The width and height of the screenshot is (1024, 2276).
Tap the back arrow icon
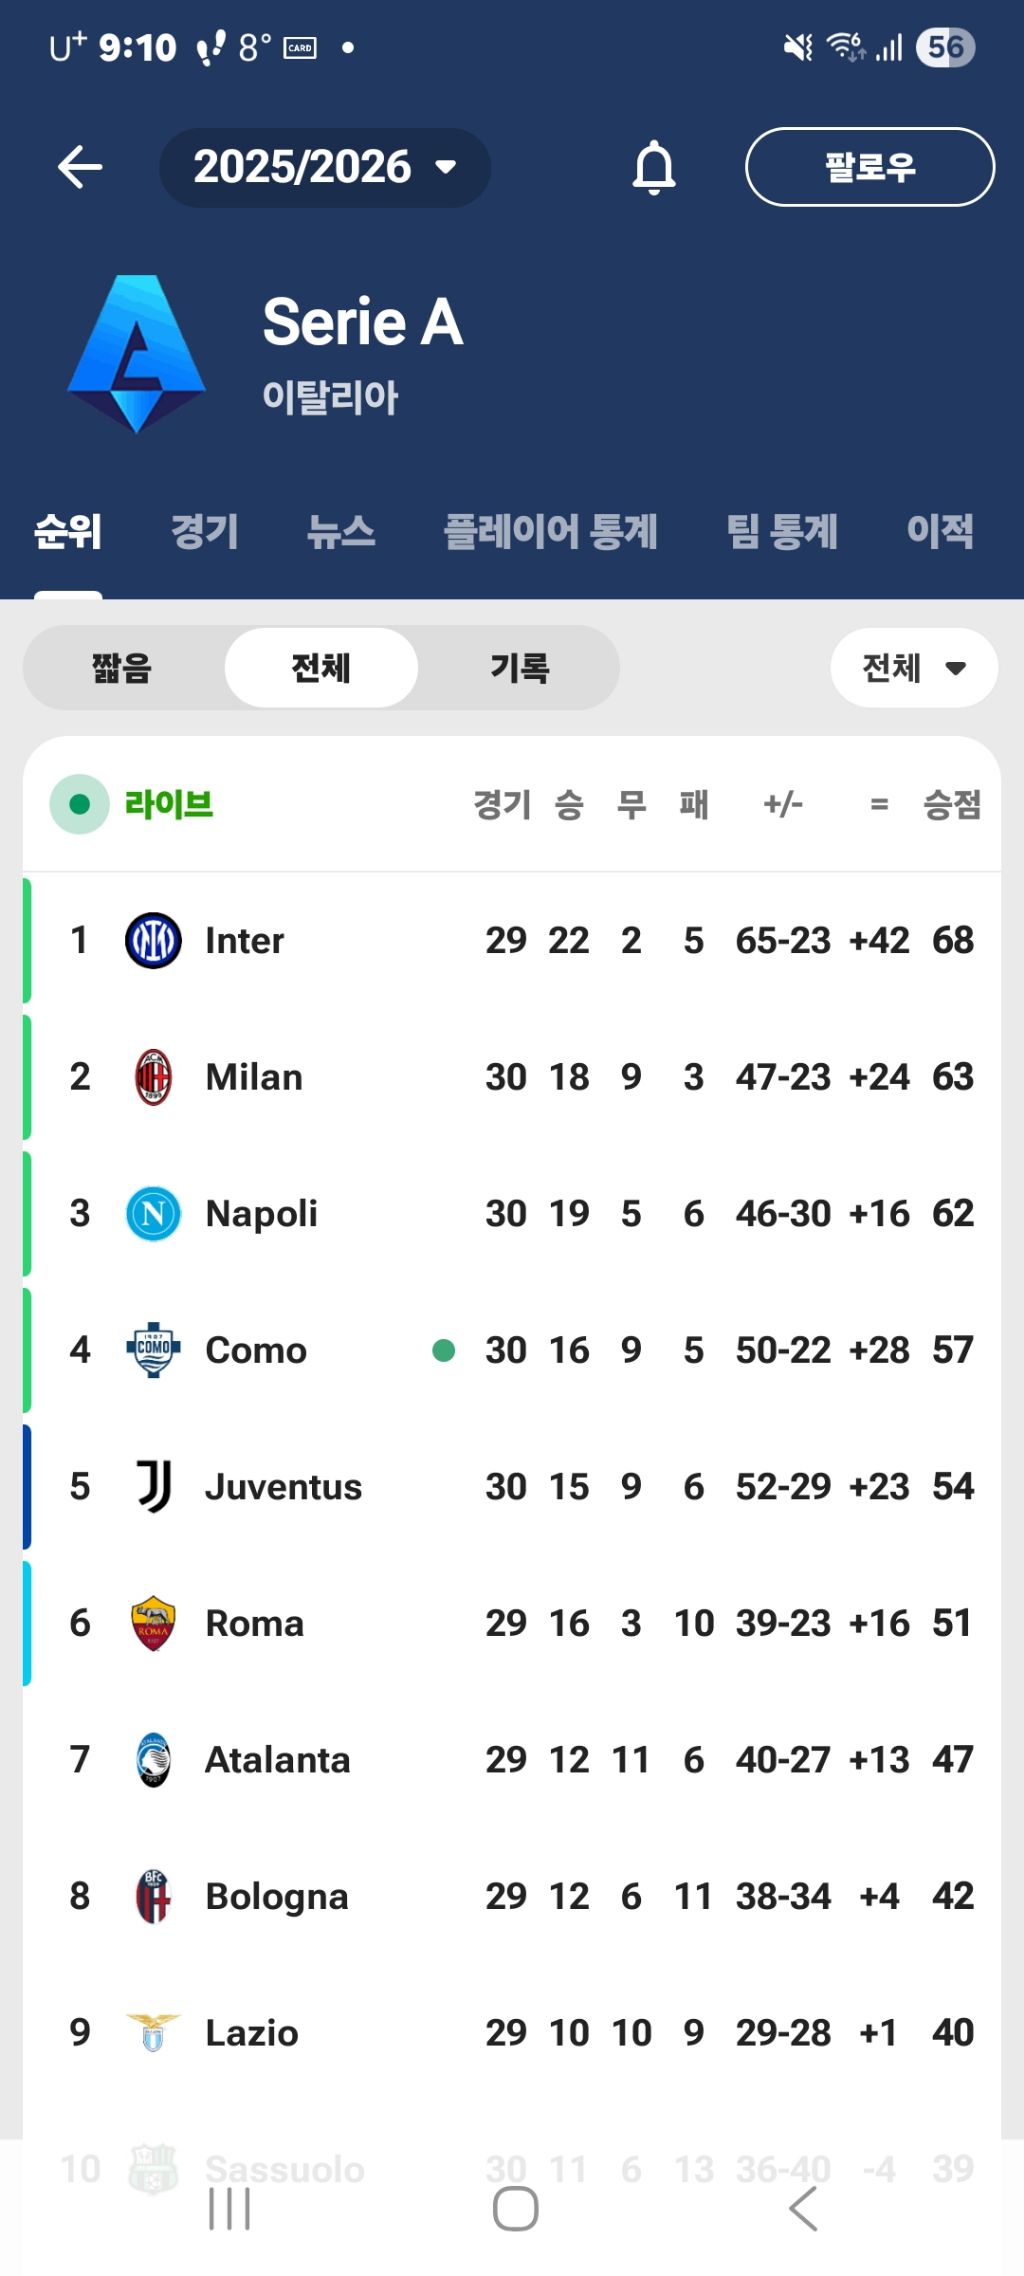(80, 167)
